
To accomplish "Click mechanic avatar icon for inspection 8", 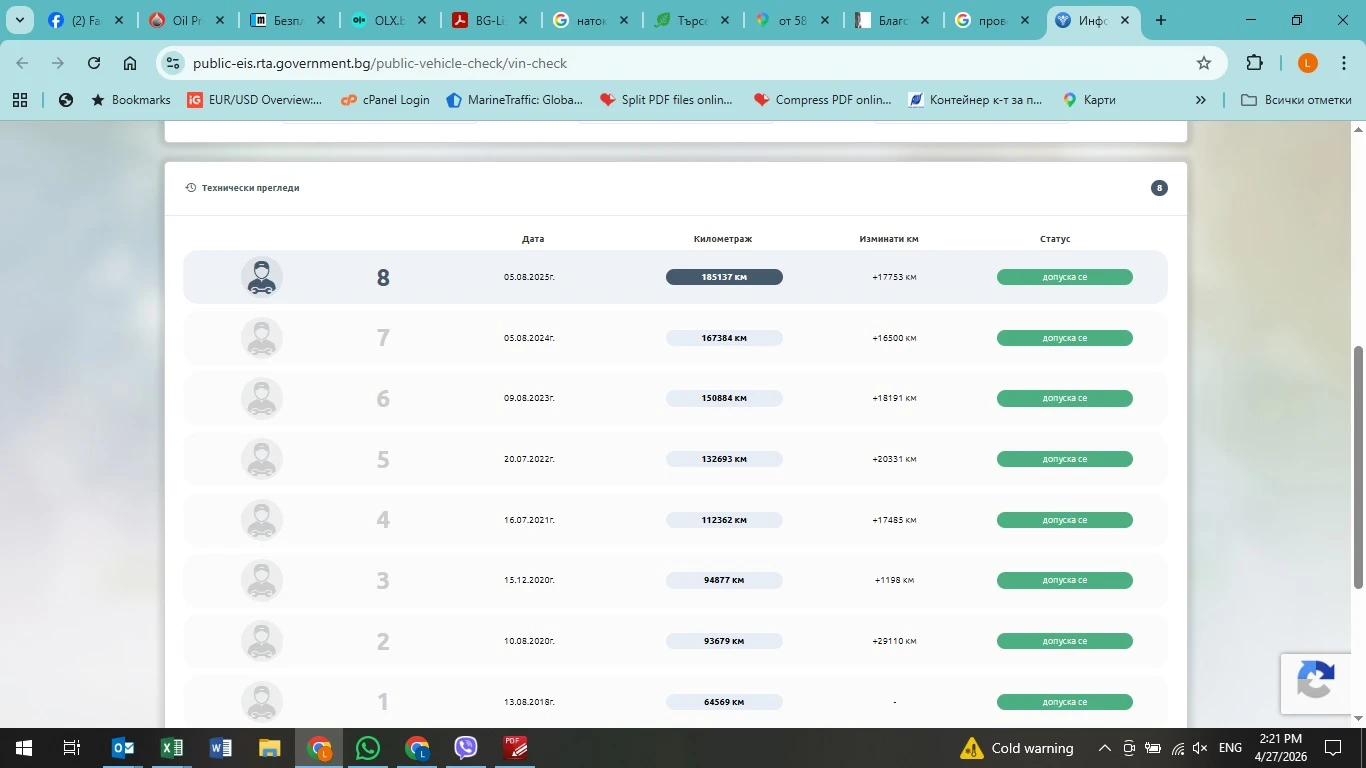I will [262, 277].
